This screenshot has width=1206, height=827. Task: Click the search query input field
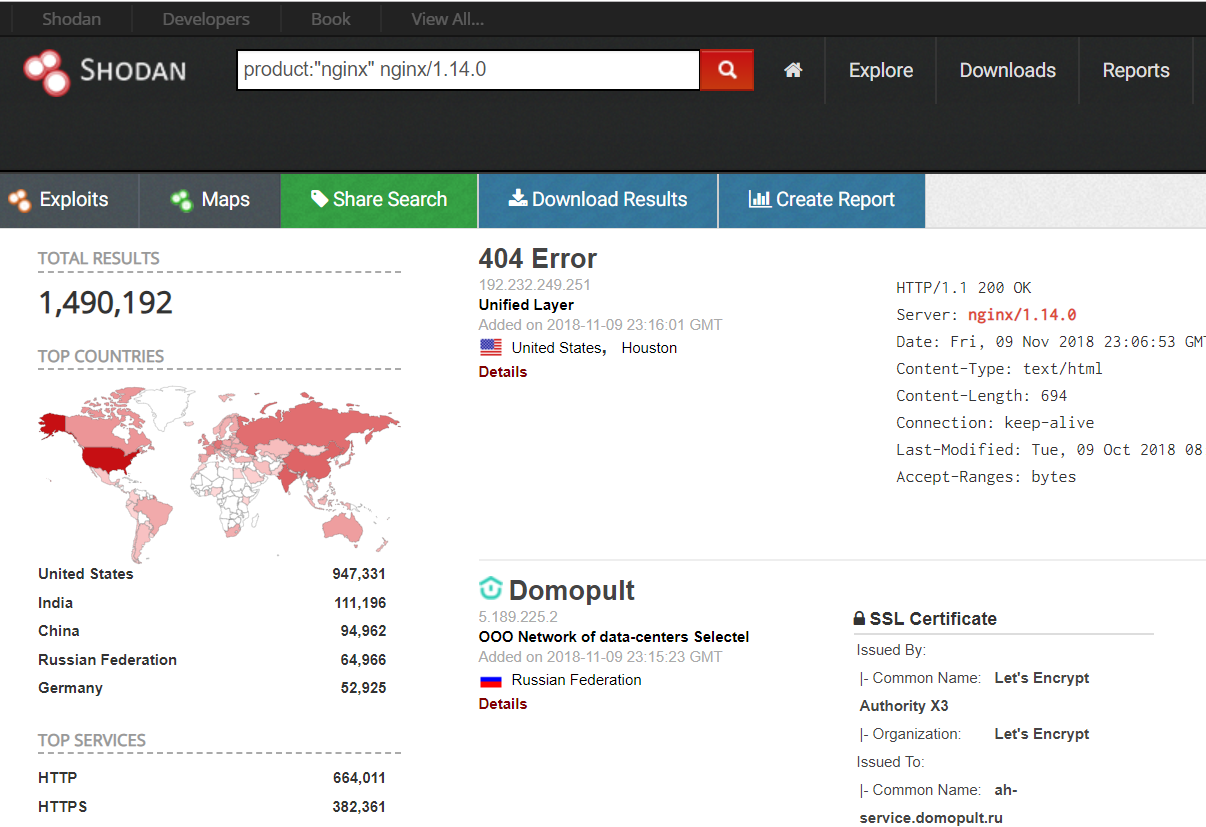coord(467,70)
